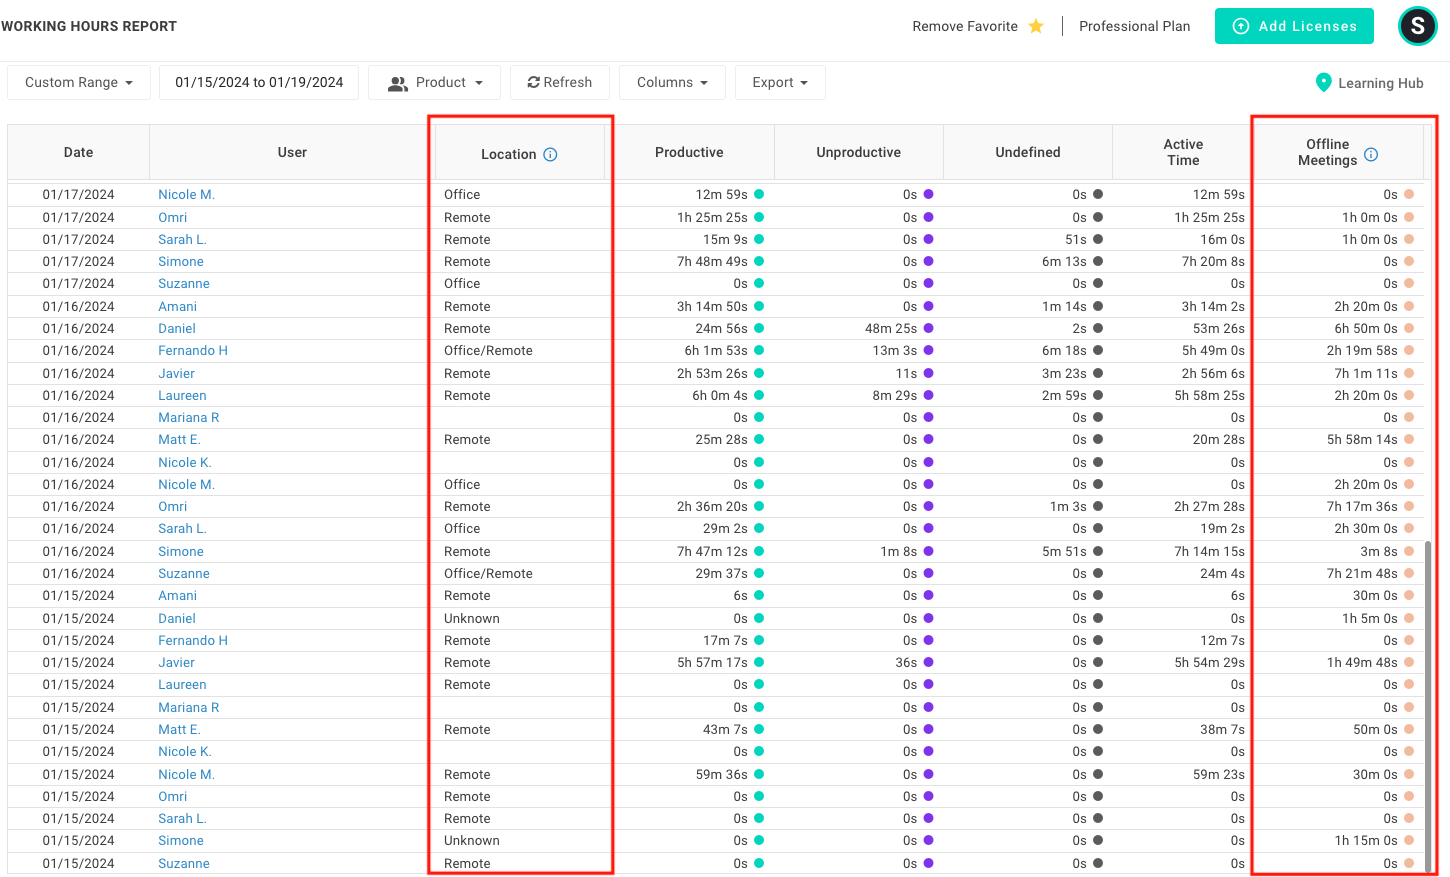Click the Offline Meetings info icon
1450x877 pixels.
click(1371, 154)
